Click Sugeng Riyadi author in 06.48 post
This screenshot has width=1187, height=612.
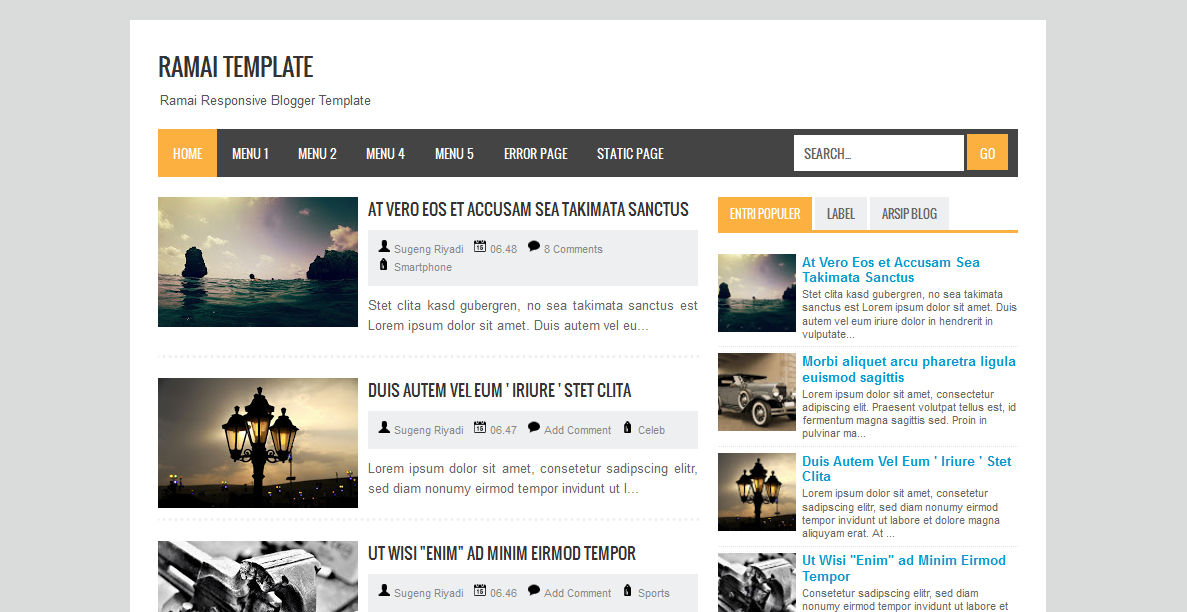(428, 249)
